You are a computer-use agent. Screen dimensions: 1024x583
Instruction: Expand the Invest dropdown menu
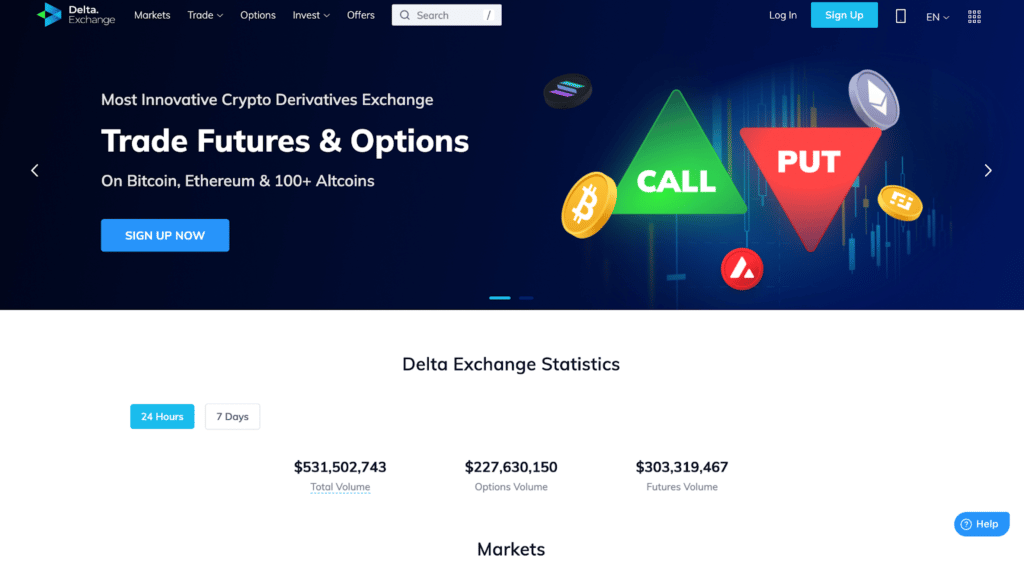(311, 15)
